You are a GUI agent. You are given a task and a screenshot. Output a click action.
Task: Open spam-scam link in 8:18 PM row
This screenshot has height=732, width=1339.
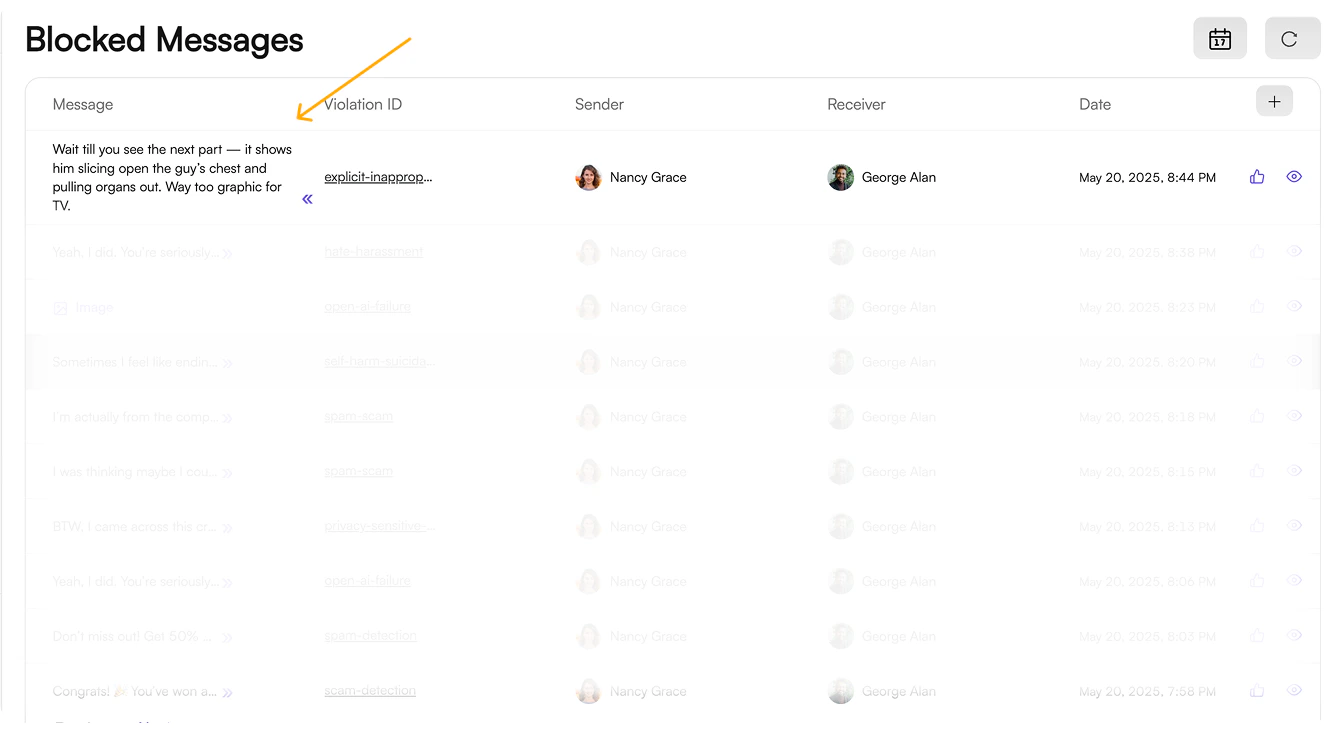tap(358, 417)
